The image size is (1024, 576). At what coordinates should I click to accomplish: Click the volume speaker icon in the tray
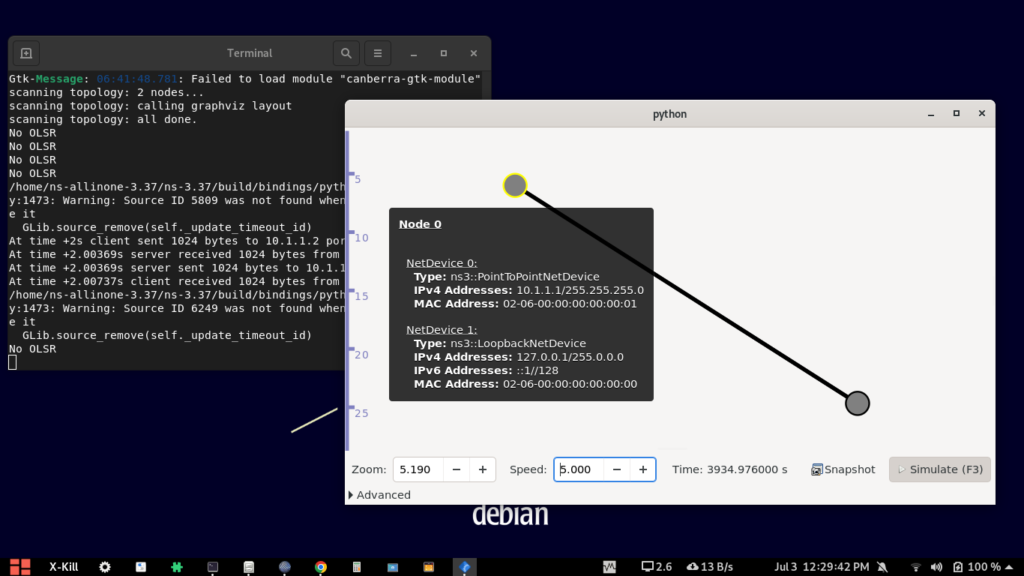(x=939, y=567)
